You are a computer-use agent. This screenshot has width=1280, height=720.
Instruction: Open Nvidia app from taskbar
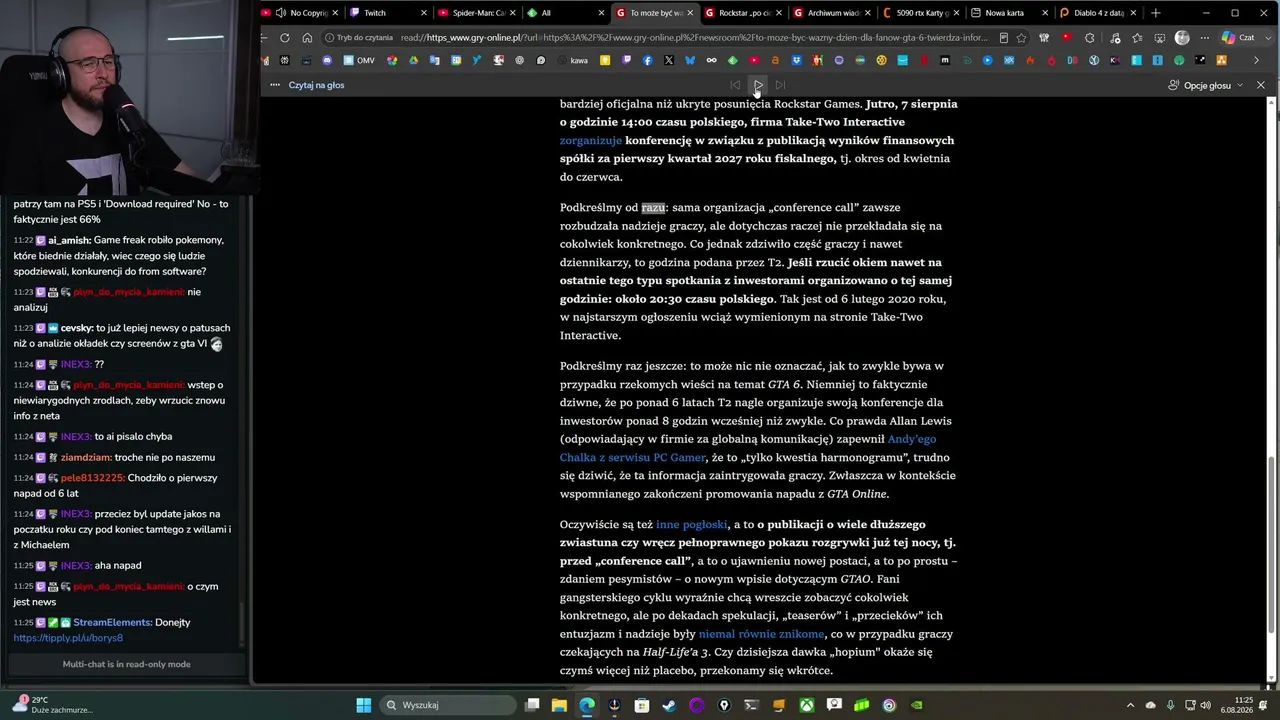point(916,705)
